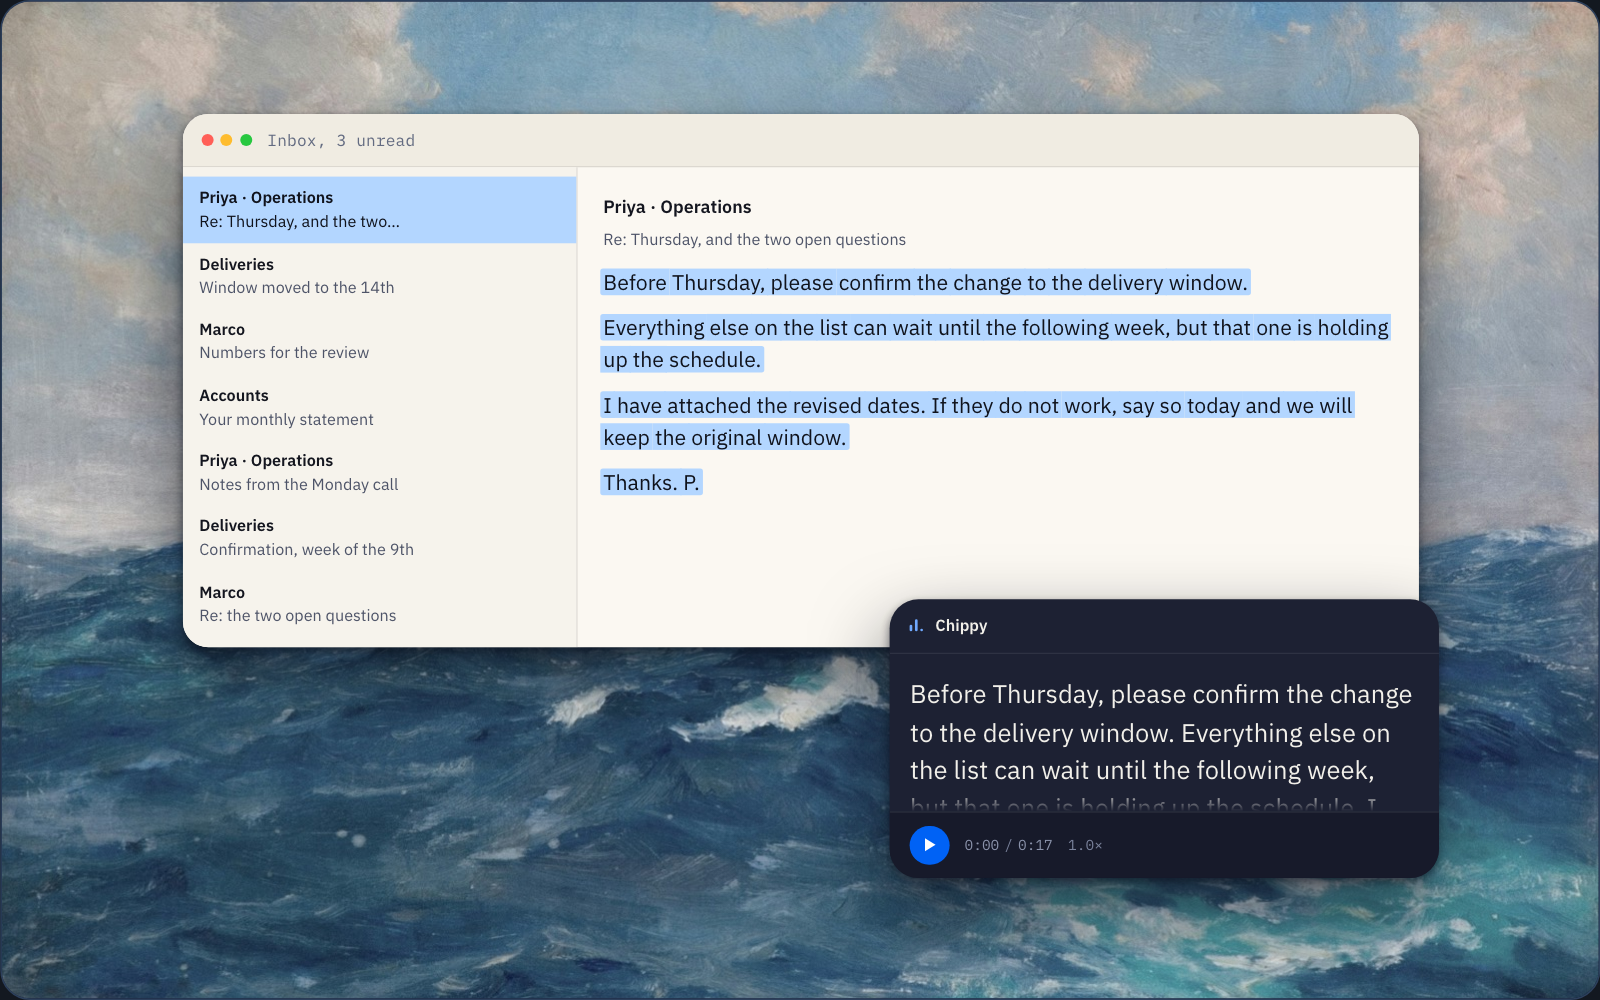Open Deliveries 'Window moved to the 14th'
This screenshot has width=1600, height=1000.
click(380, 276)
